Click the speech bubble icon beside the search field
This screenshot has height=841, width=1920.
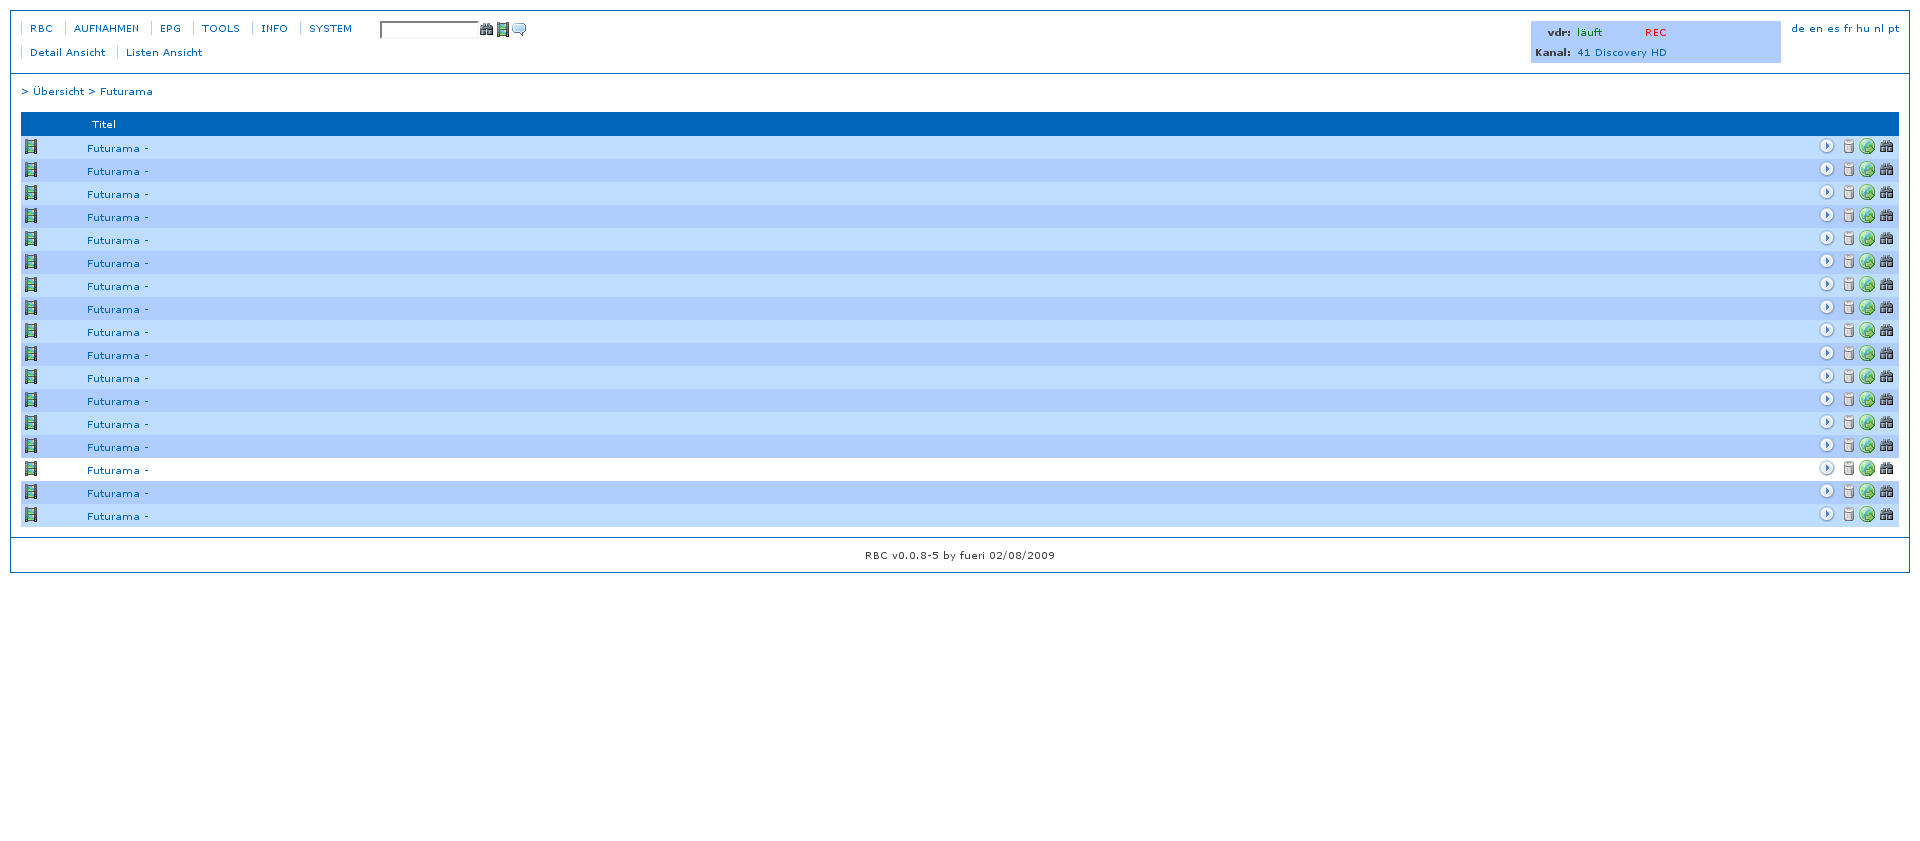point(519,30)
